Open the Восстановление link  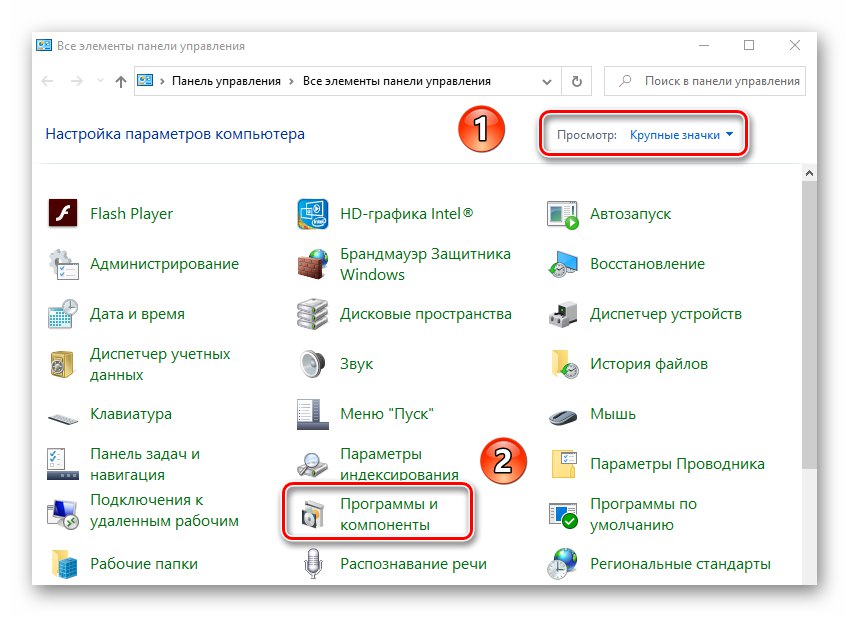[x=648, y=264]
